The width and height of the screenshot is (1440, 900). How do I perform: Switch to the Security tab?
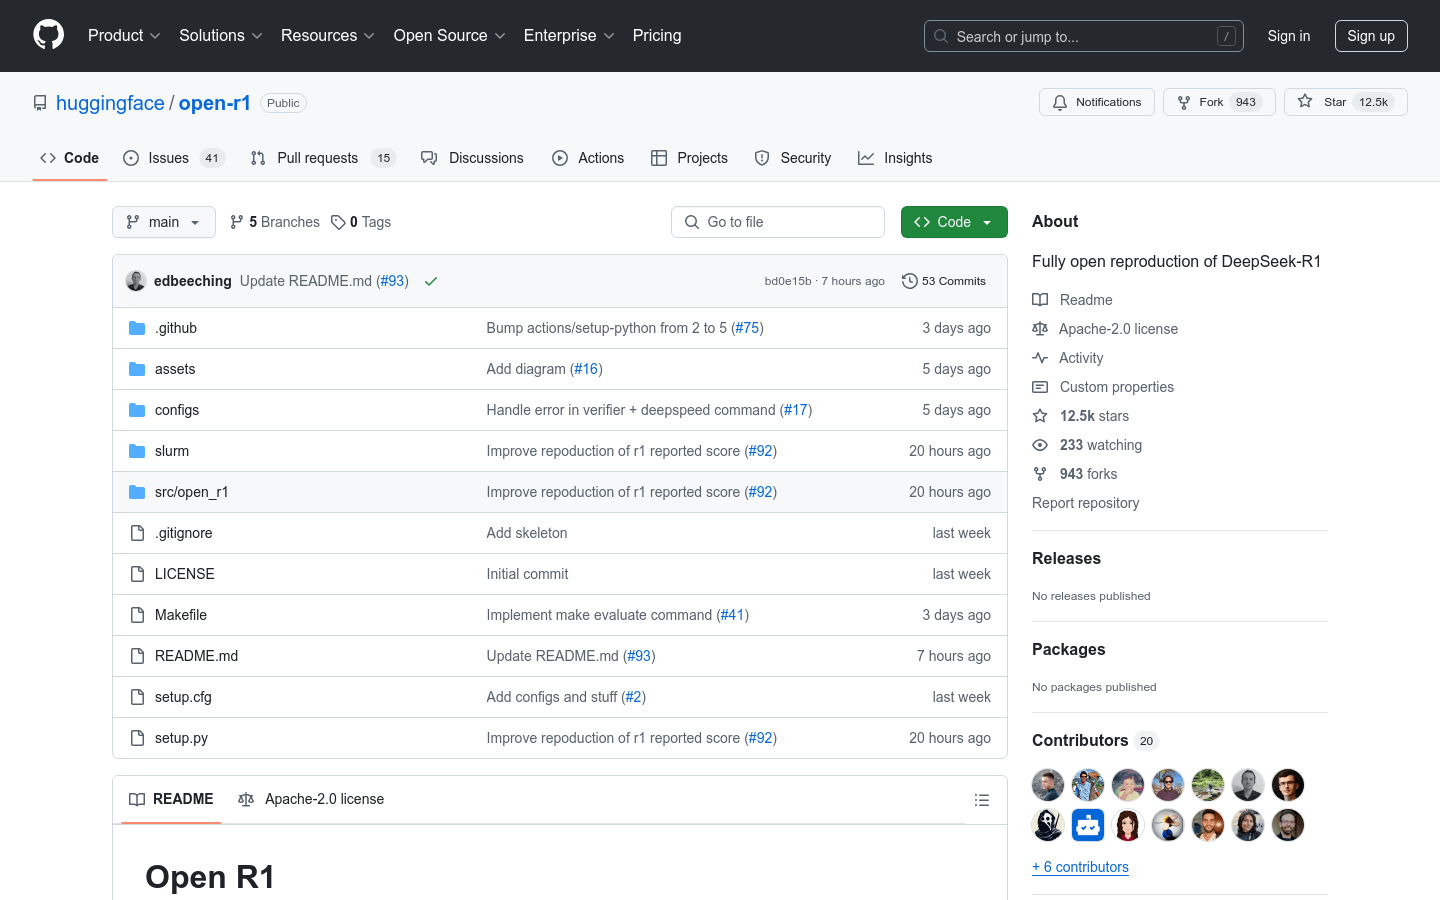[x=793, y=158]
